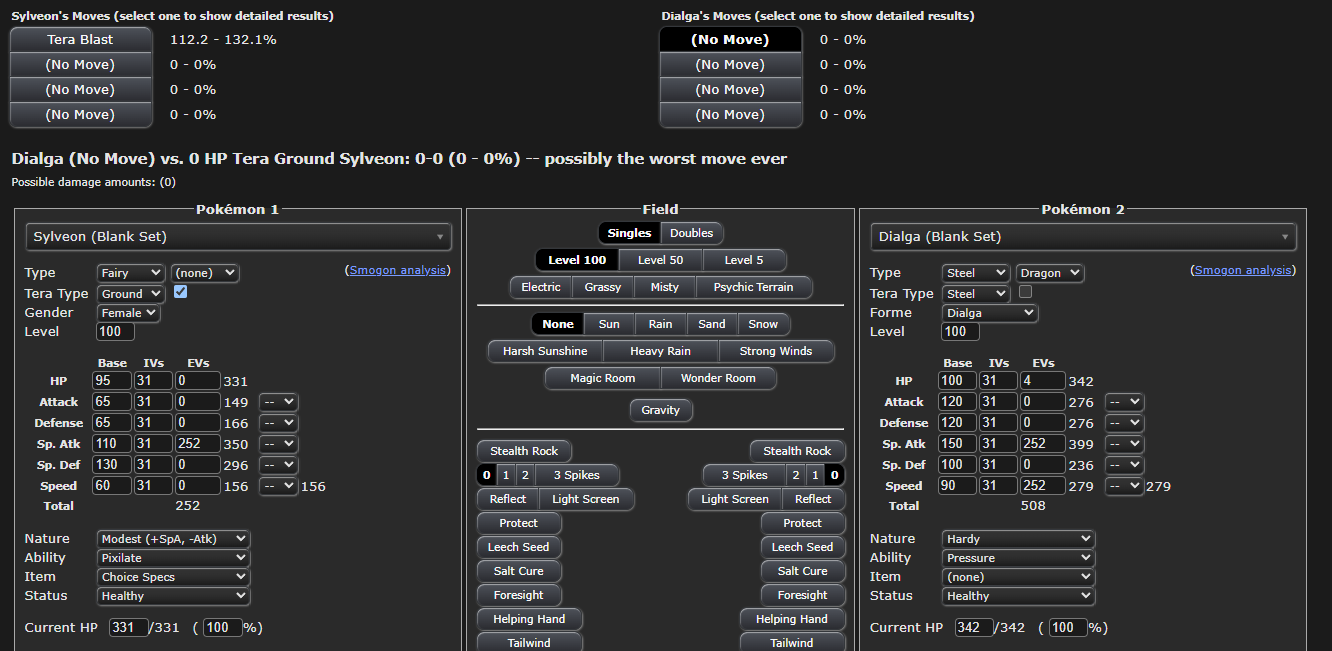Choose Level 50 option

point(661,260)
